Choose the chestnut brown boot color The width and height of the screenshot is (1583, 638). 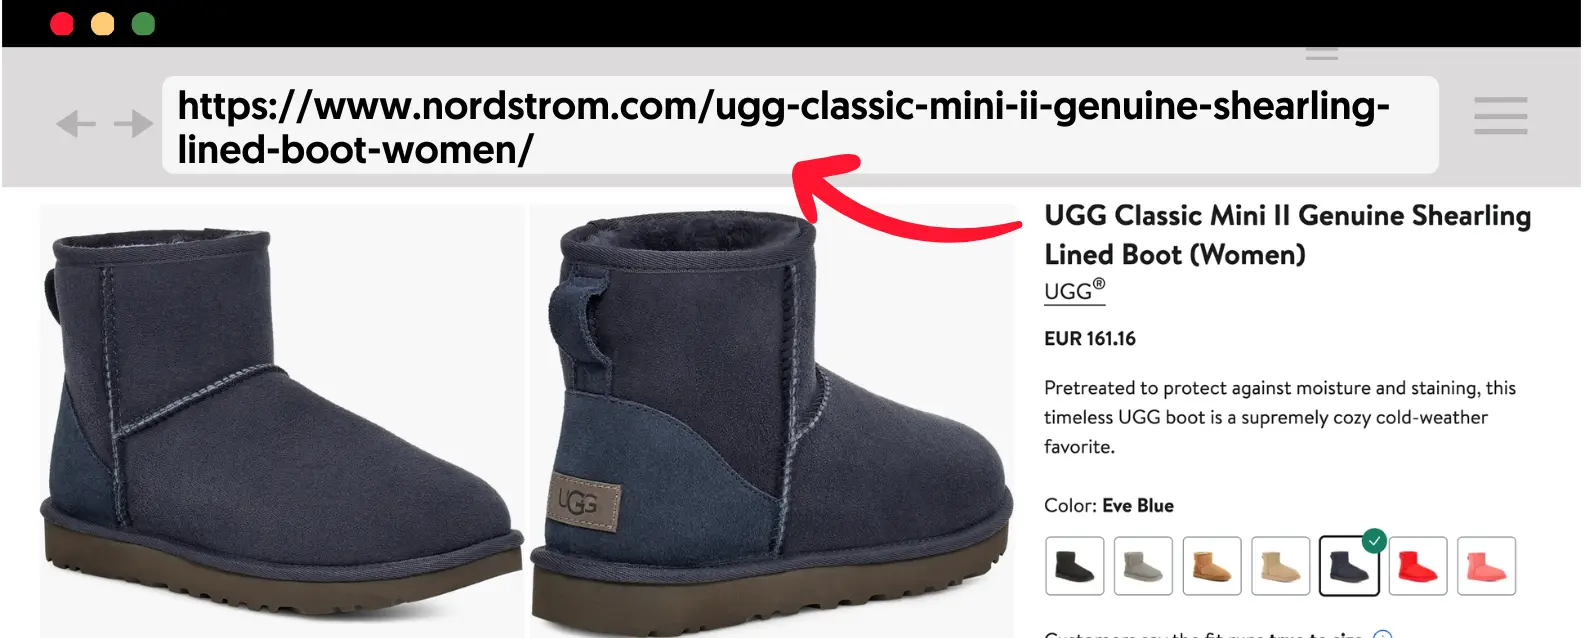point(1212,566)
